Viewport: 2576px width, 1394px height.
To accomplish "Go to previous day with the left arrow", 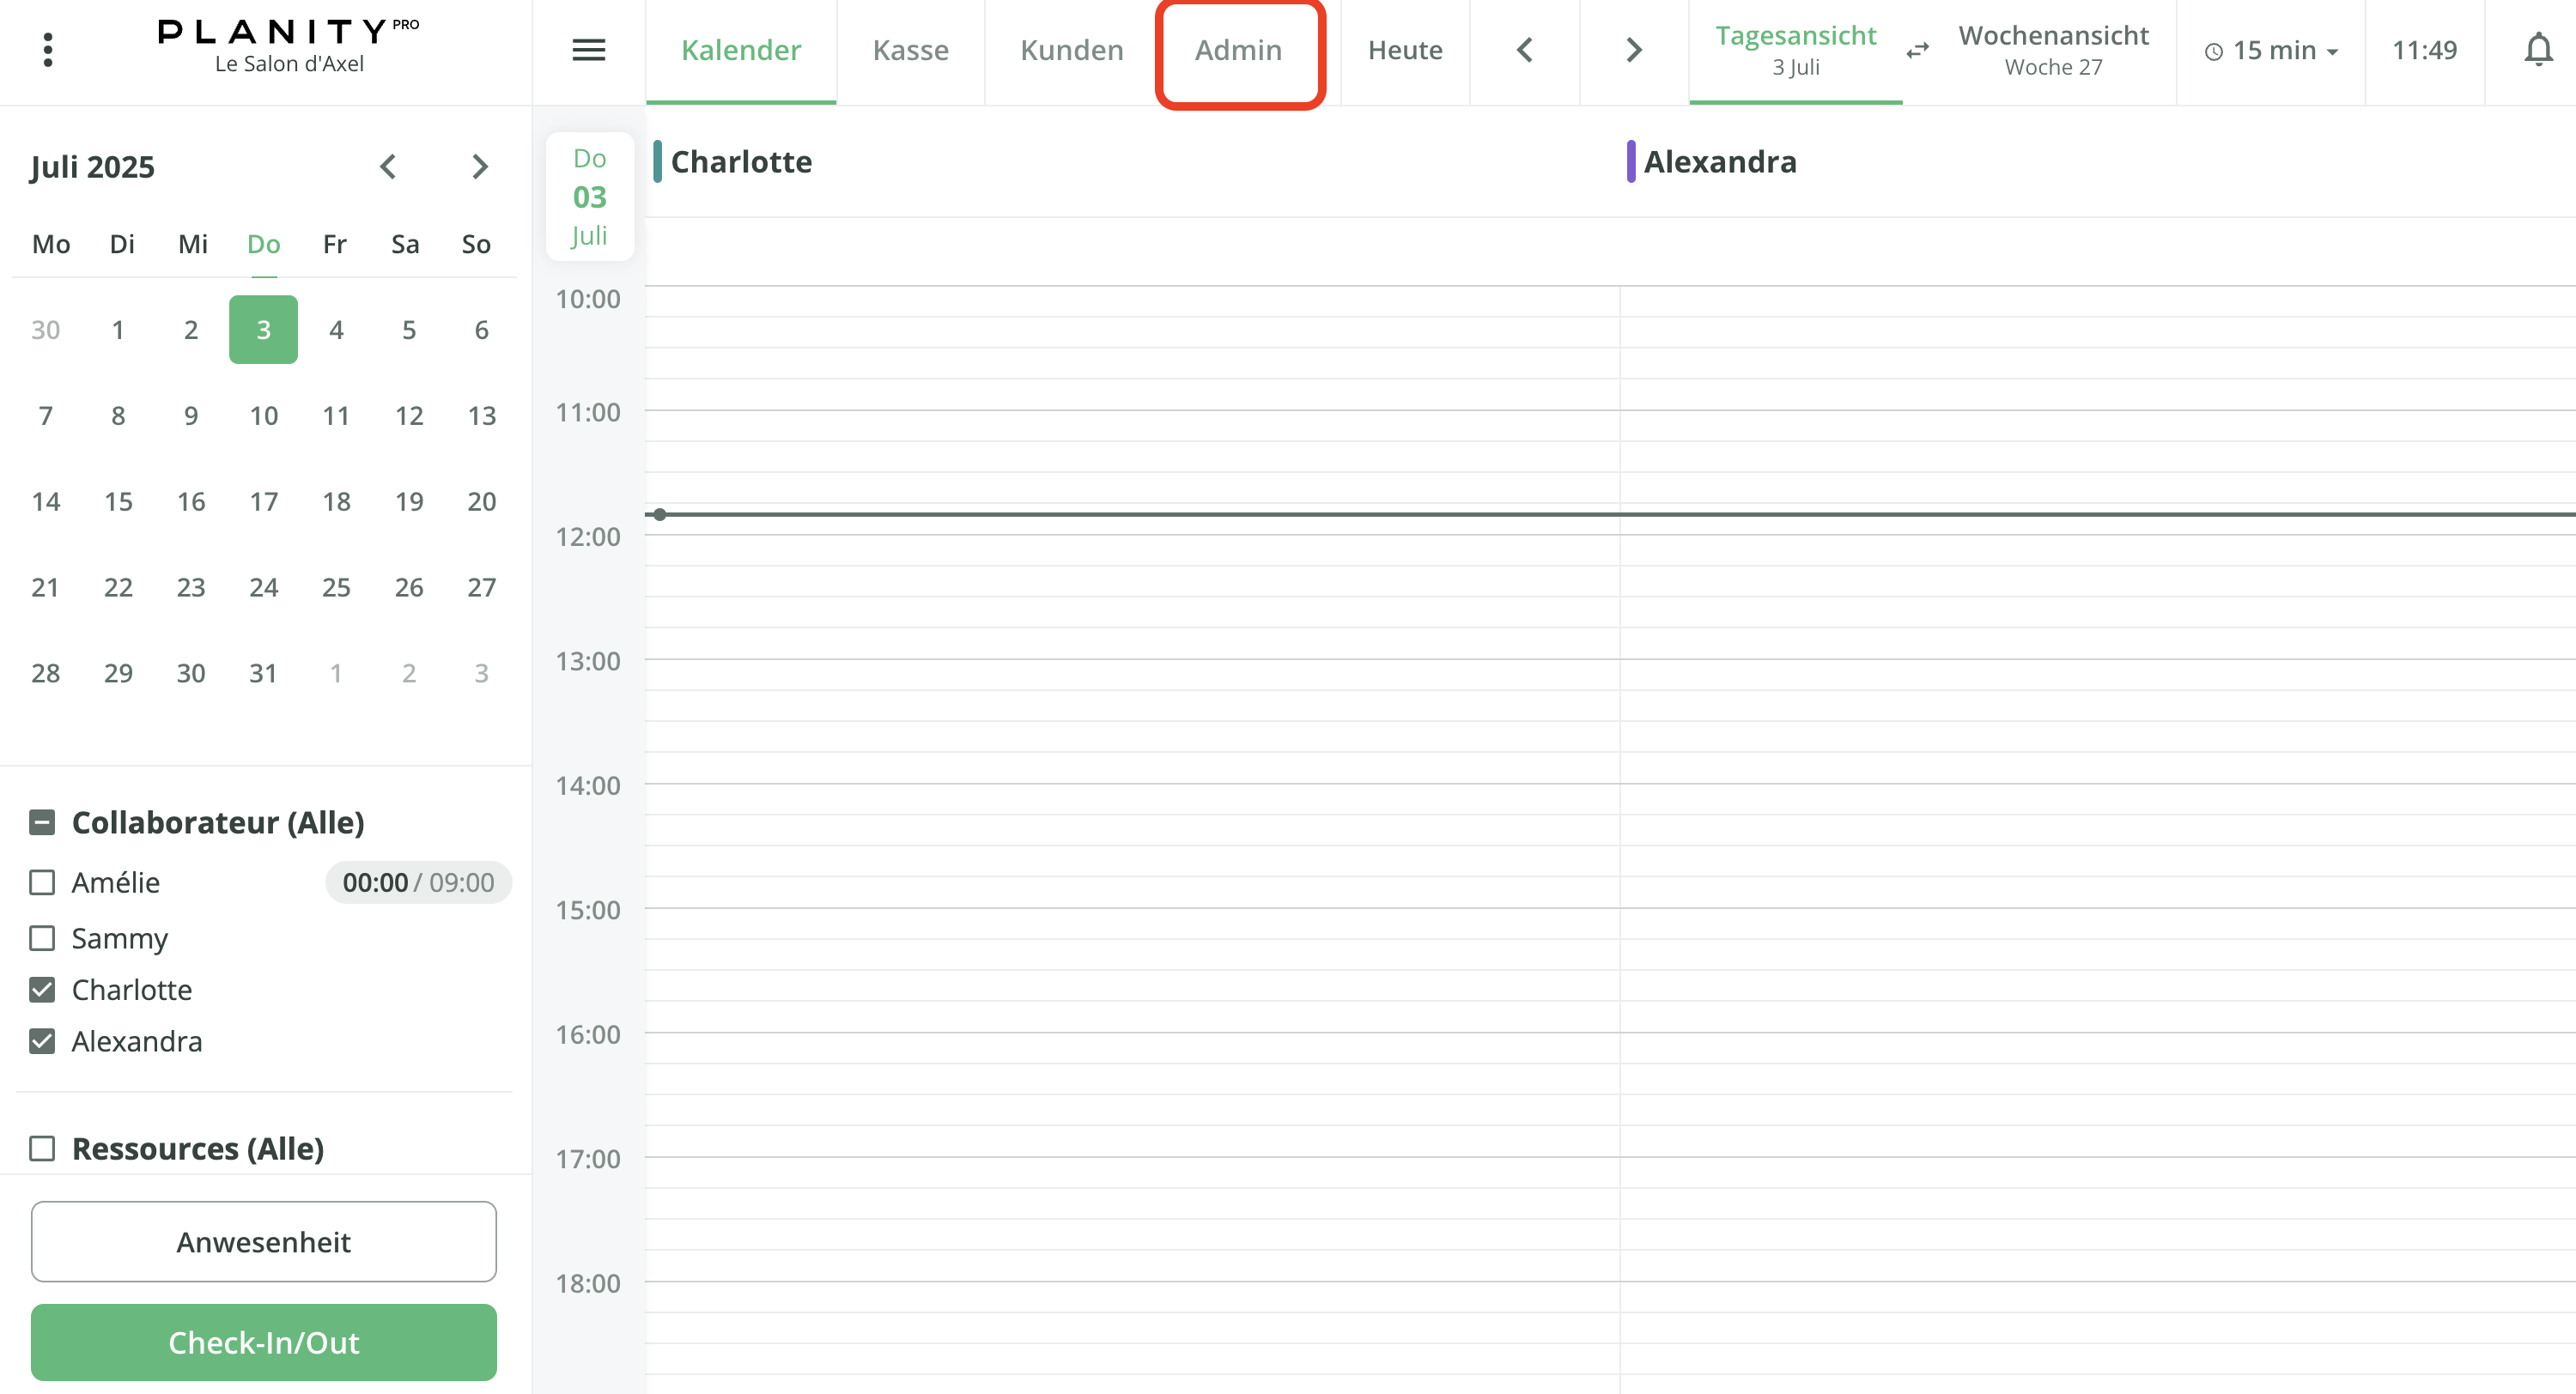I will pos(1524,49).
